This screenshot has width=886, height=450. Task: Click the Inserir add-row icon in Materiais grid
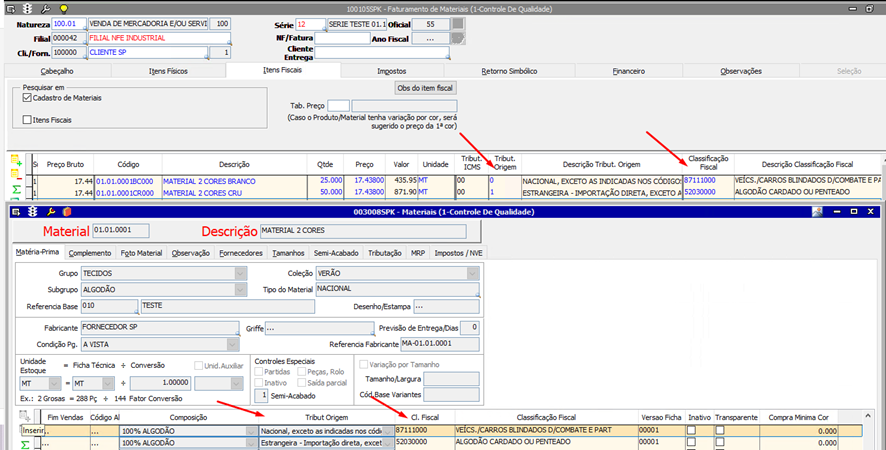coord(25,417)
